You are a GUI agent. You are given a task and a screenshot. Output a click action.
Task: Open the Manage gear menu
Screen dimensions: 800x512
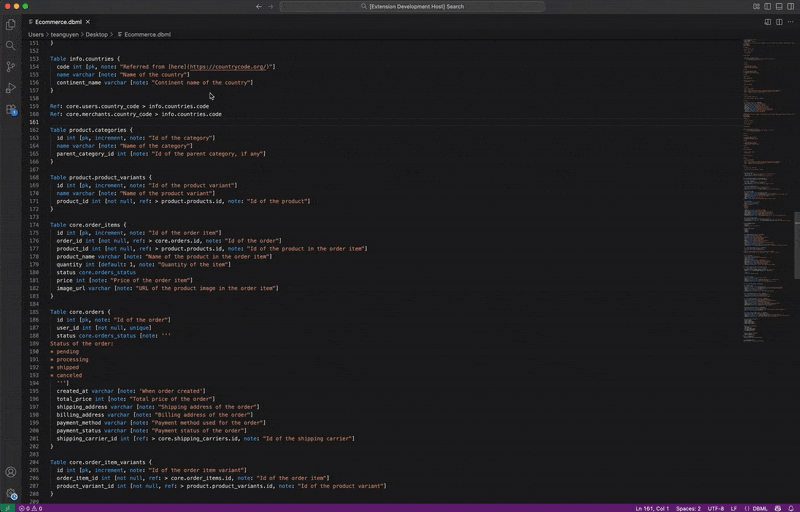click(10, 493)
